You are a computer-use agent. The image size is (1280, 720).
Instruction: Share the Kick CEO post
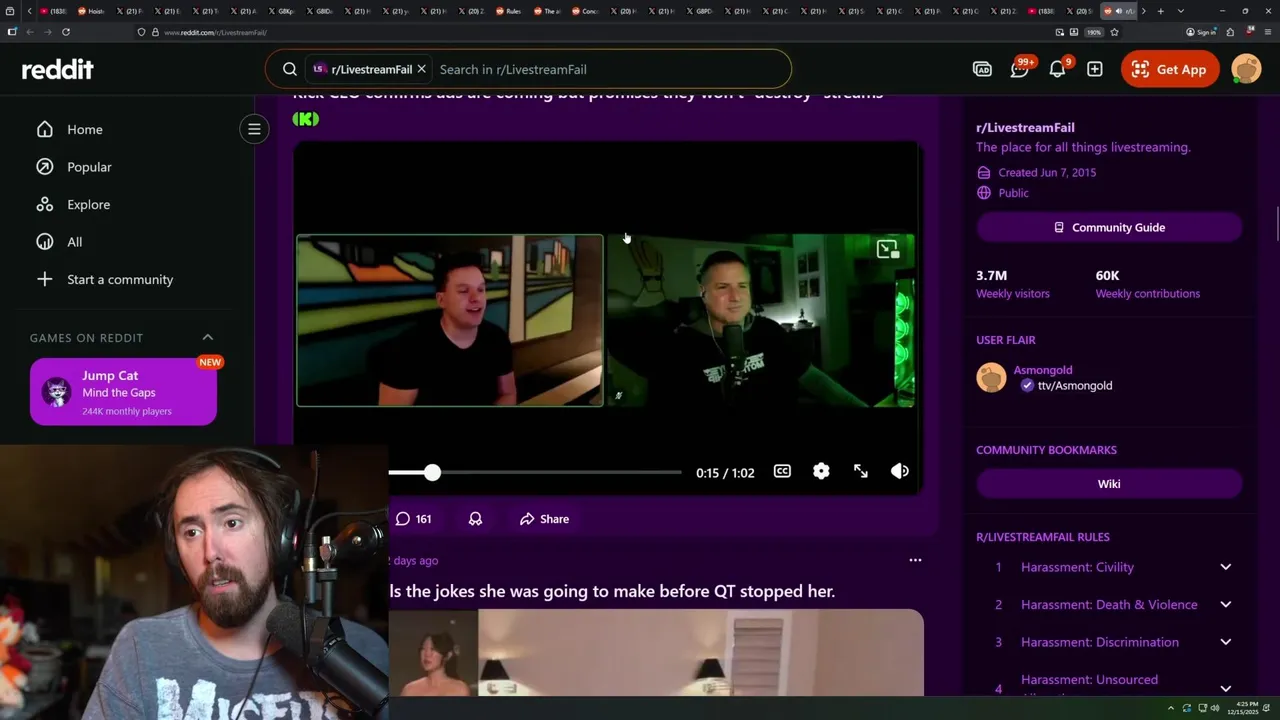[544, 519]
